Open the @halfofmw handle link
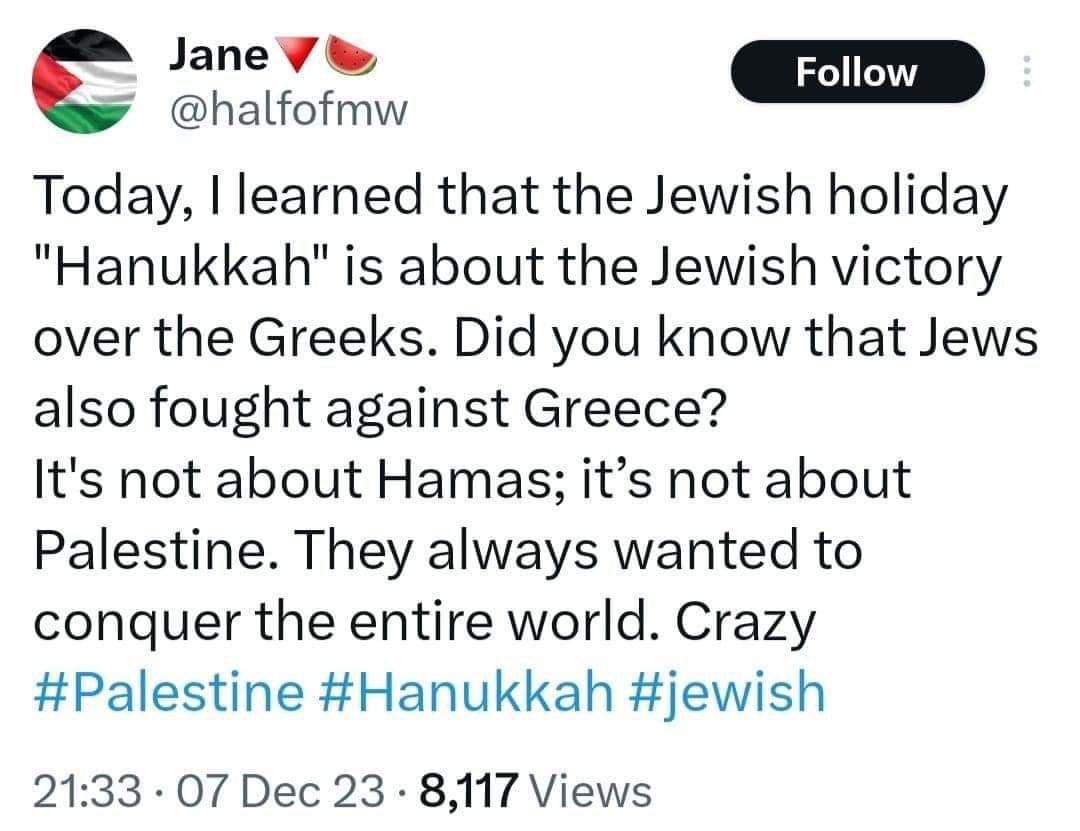This screenshot has width=1080, height=831. click(x=289, y=109)
